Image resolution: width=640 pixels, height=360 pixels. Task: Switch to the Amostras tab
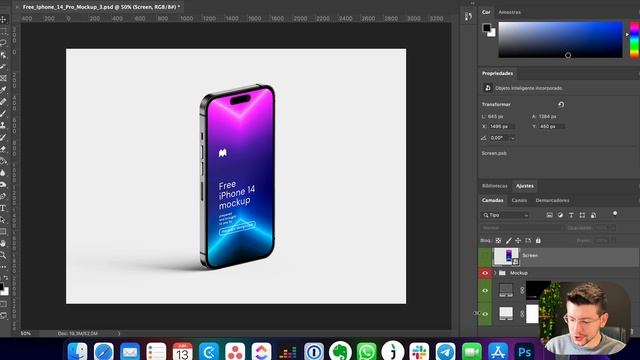coord(509,12)
